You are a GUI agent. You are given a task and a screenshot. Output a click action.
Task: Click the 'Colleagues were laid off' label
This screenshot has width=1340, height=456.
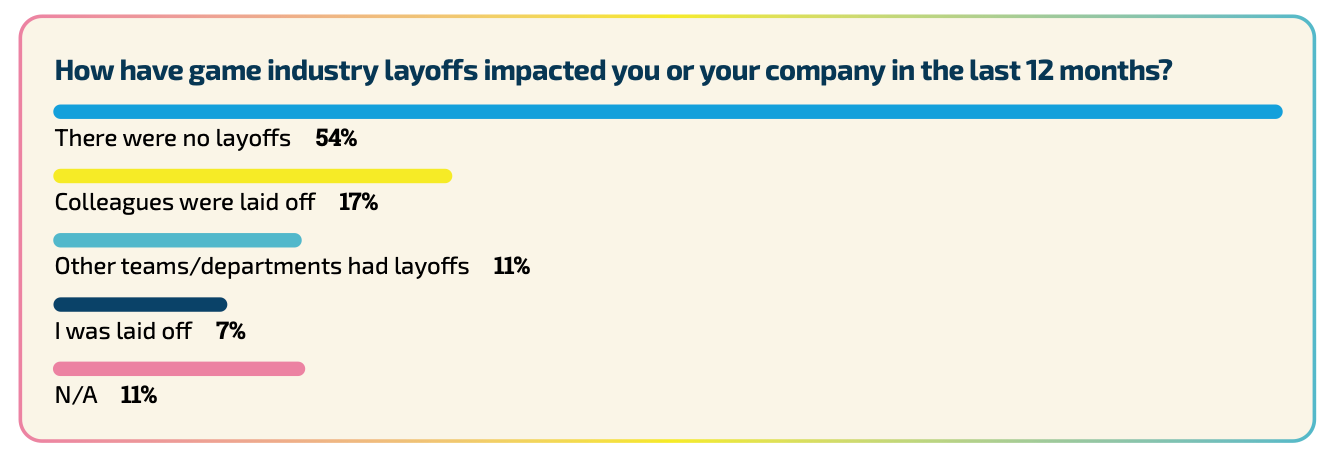[184, 203]
